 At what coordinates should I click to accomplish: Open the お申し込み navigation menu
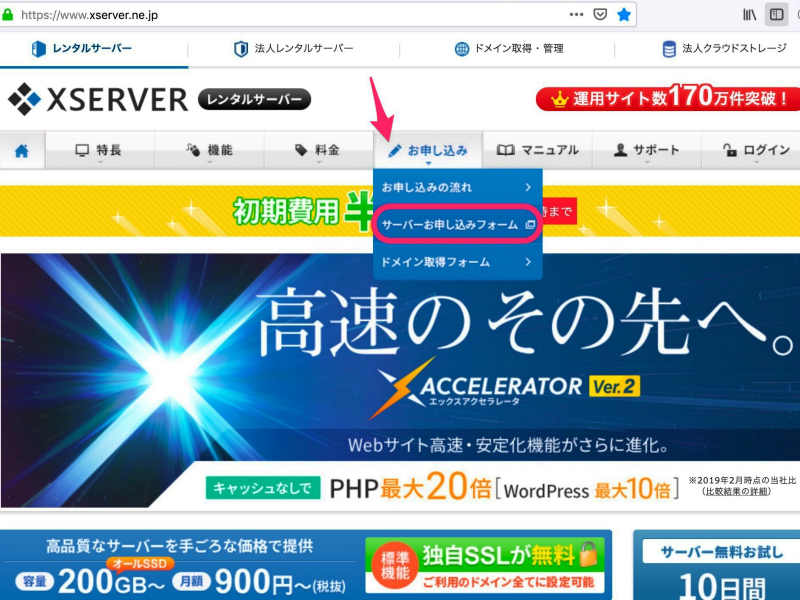tap(428, 151)
